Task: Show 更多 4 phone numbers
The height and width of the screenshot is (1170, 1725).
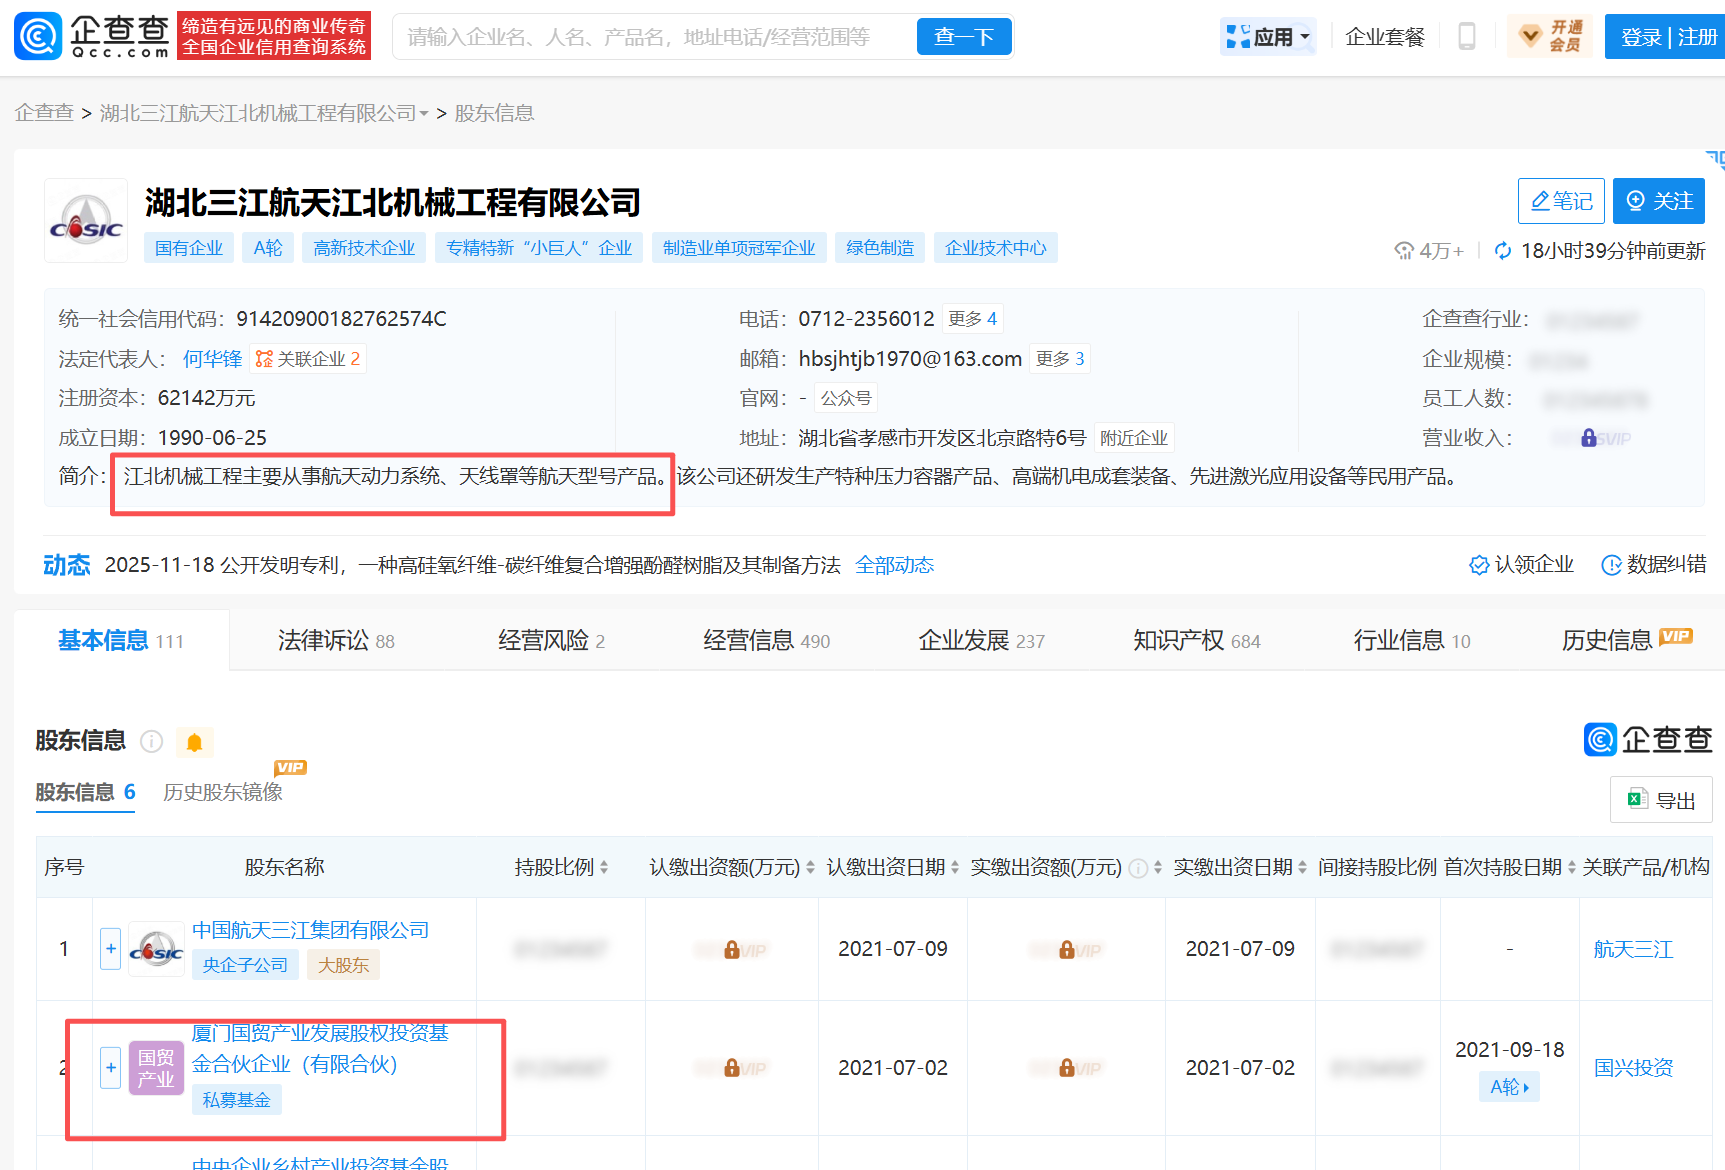Action: coord(973,319)
